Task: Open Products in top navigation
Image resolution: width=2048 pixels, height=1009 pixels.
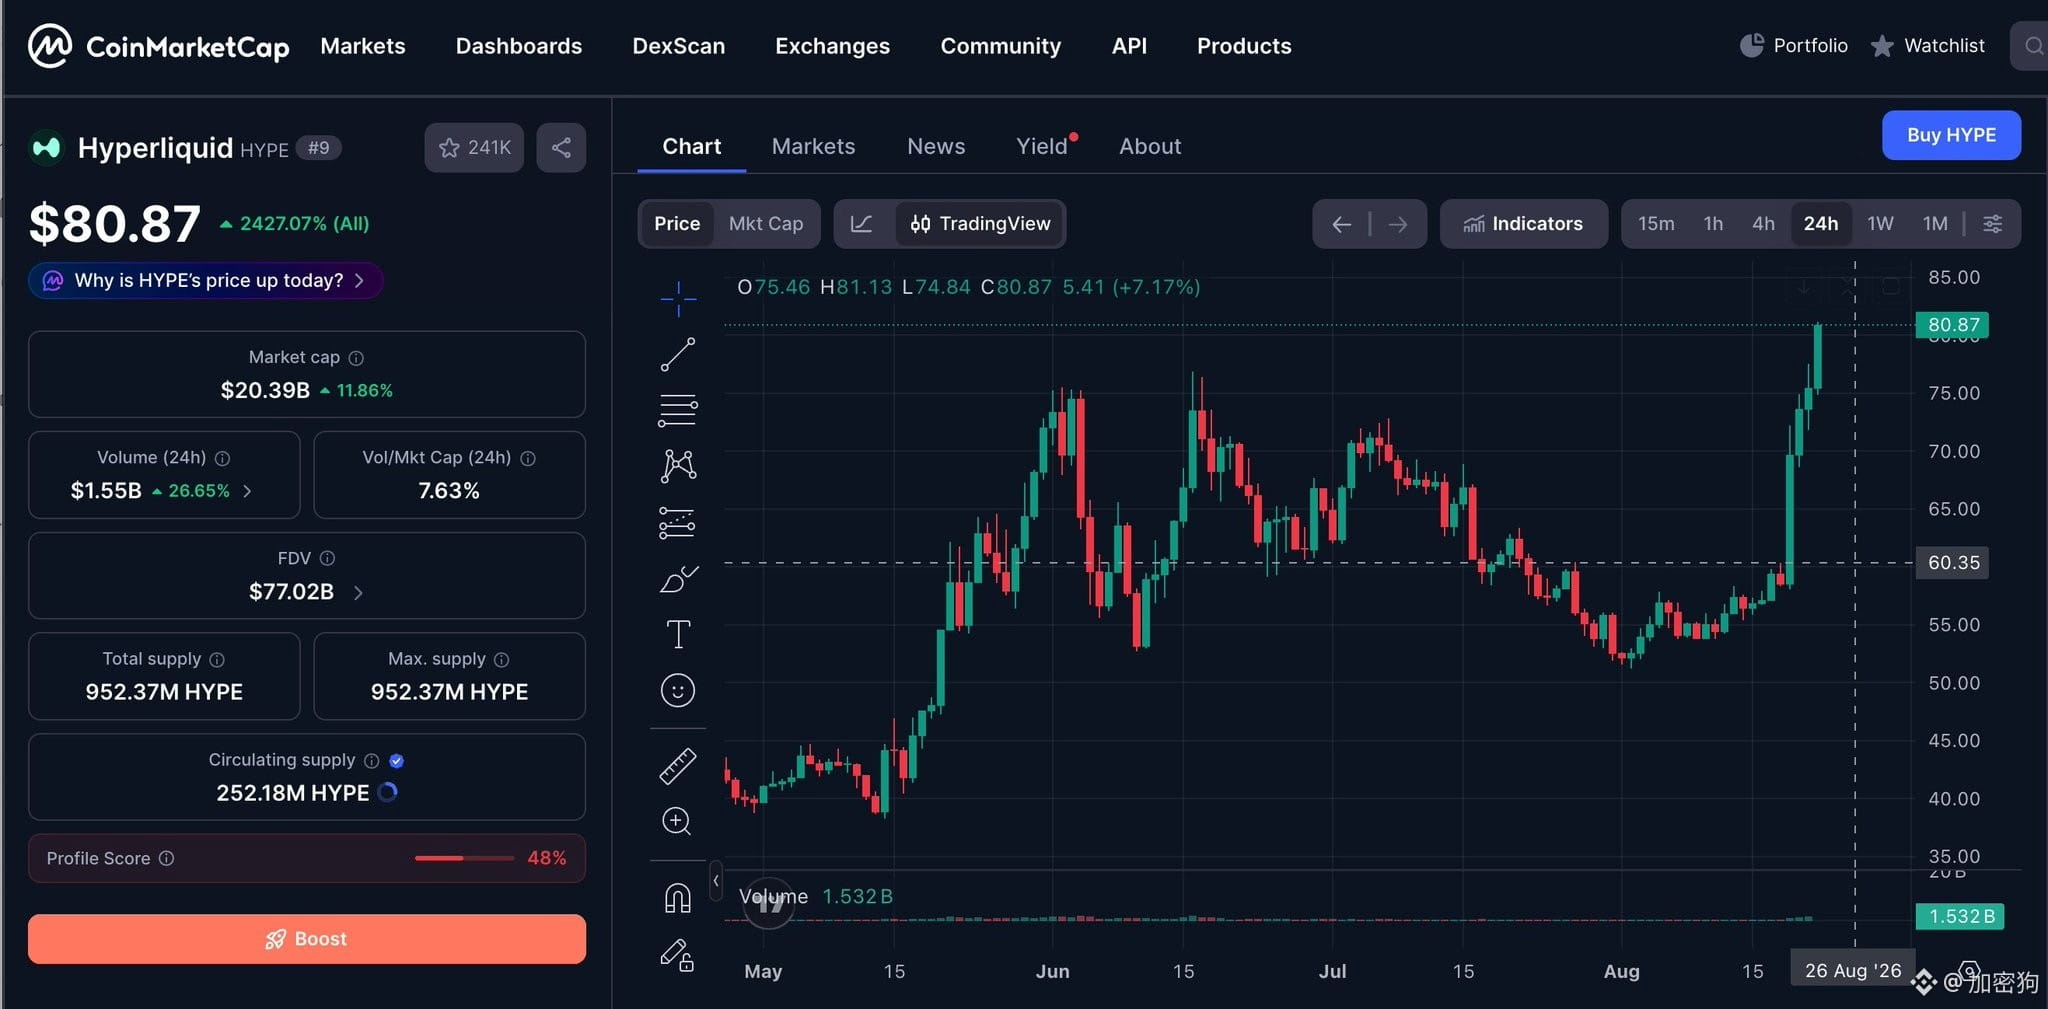Action: [x=1244, y=46]
